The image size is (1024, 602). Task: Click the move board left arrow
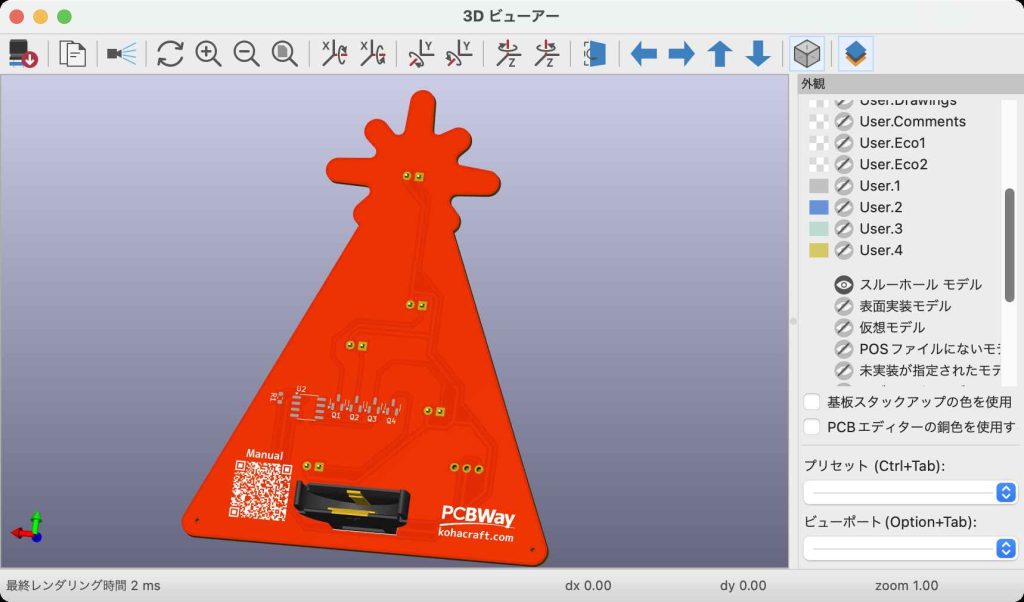click(x=643, y=53)
